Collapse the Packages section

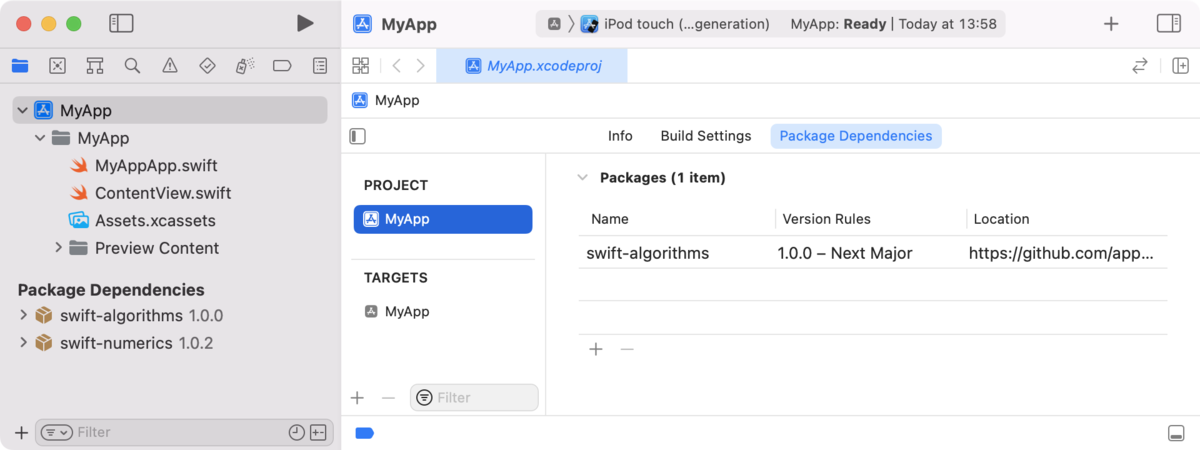(x=582, y=178)
